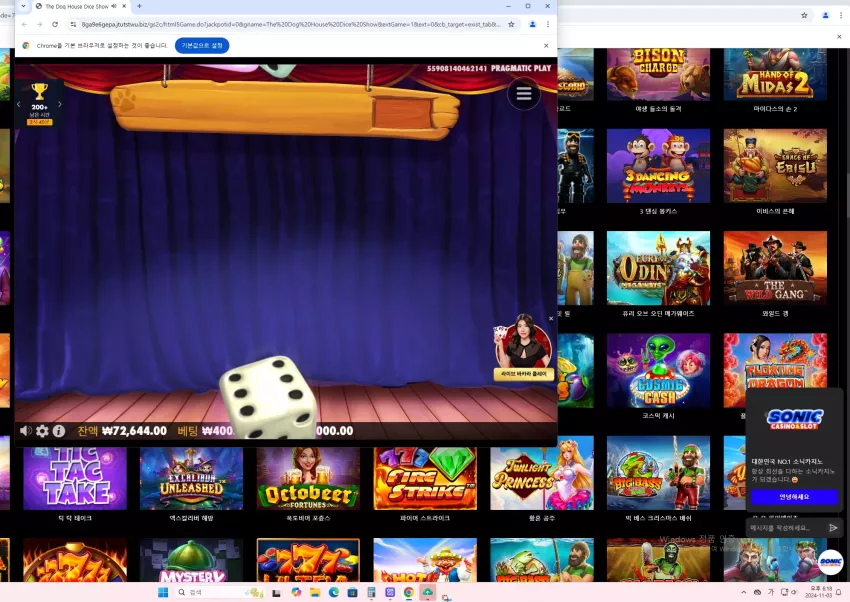The image size is (850, 602).
Task: Go to previous tournament panel arrow
Action: 19,104
